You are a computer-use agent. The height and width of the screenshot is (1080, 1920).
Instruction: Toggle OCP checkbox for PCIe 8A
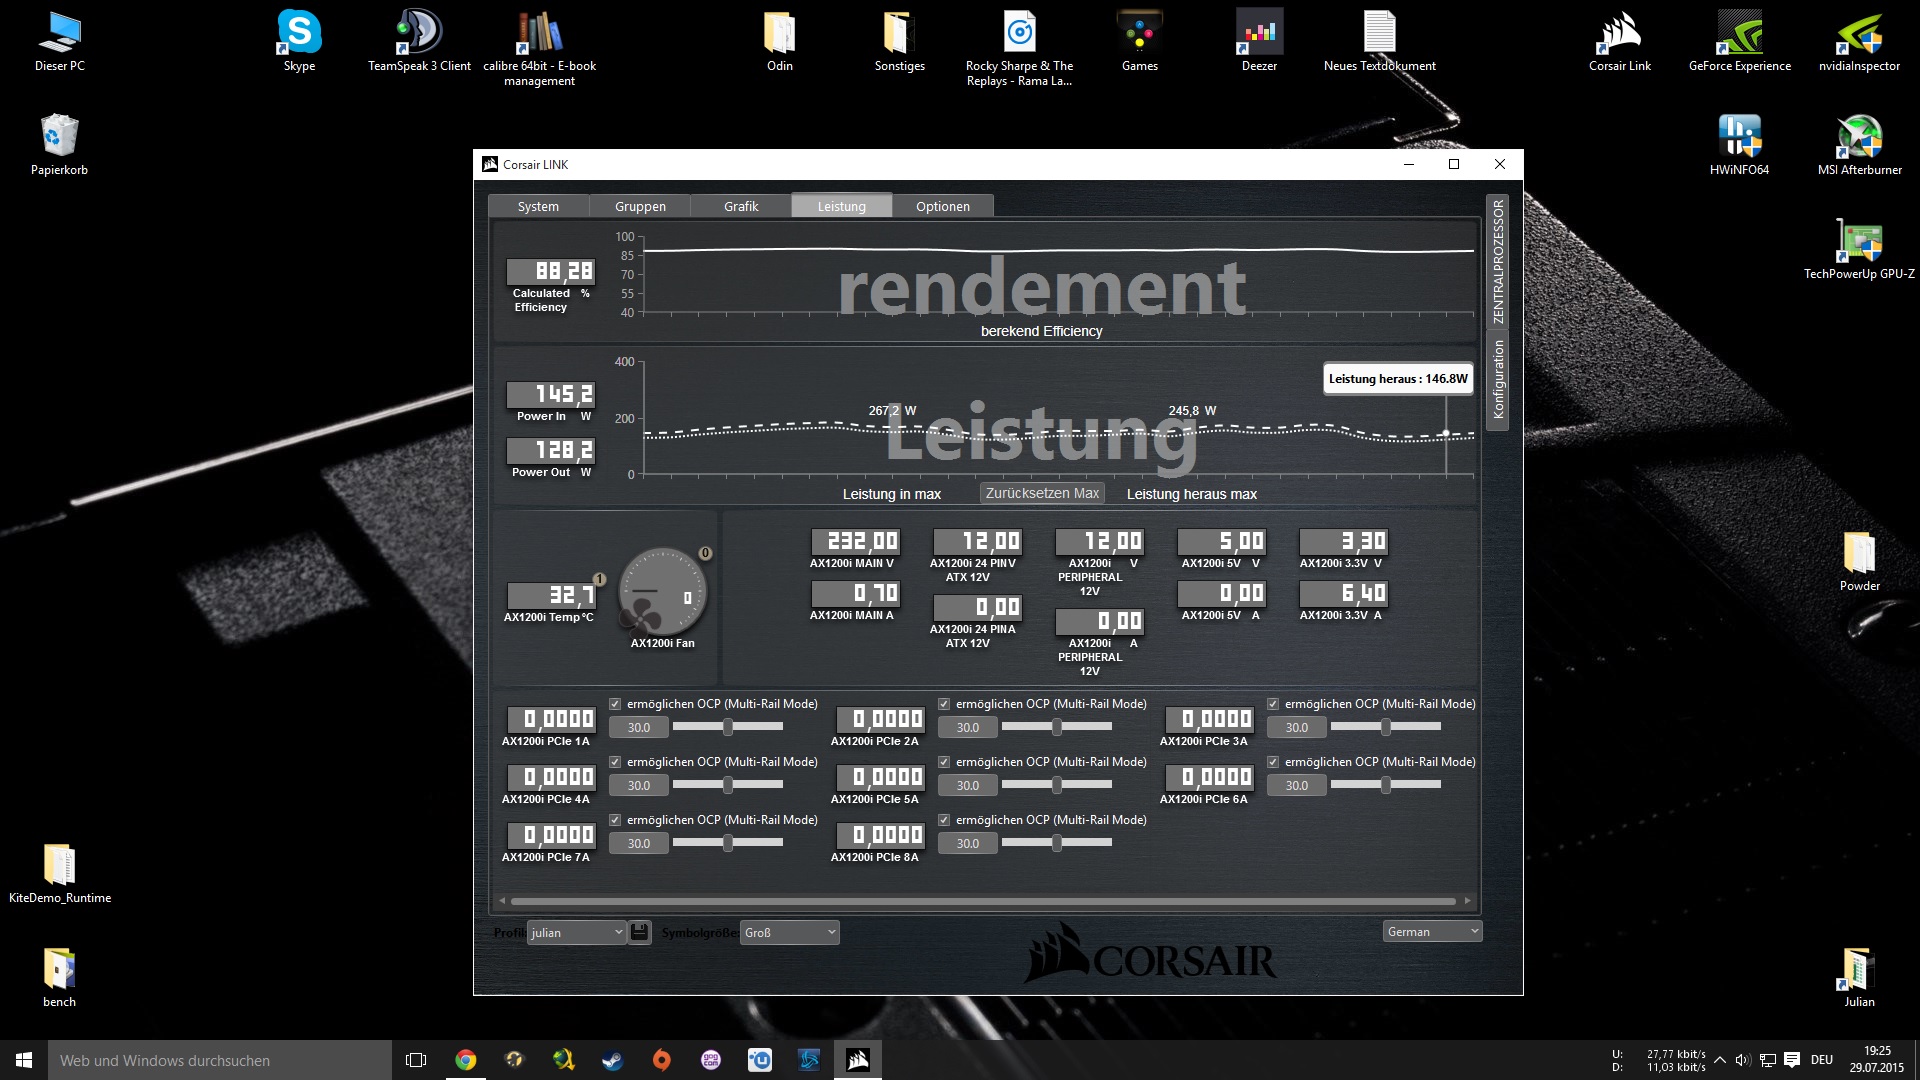(x=944, y=820)
